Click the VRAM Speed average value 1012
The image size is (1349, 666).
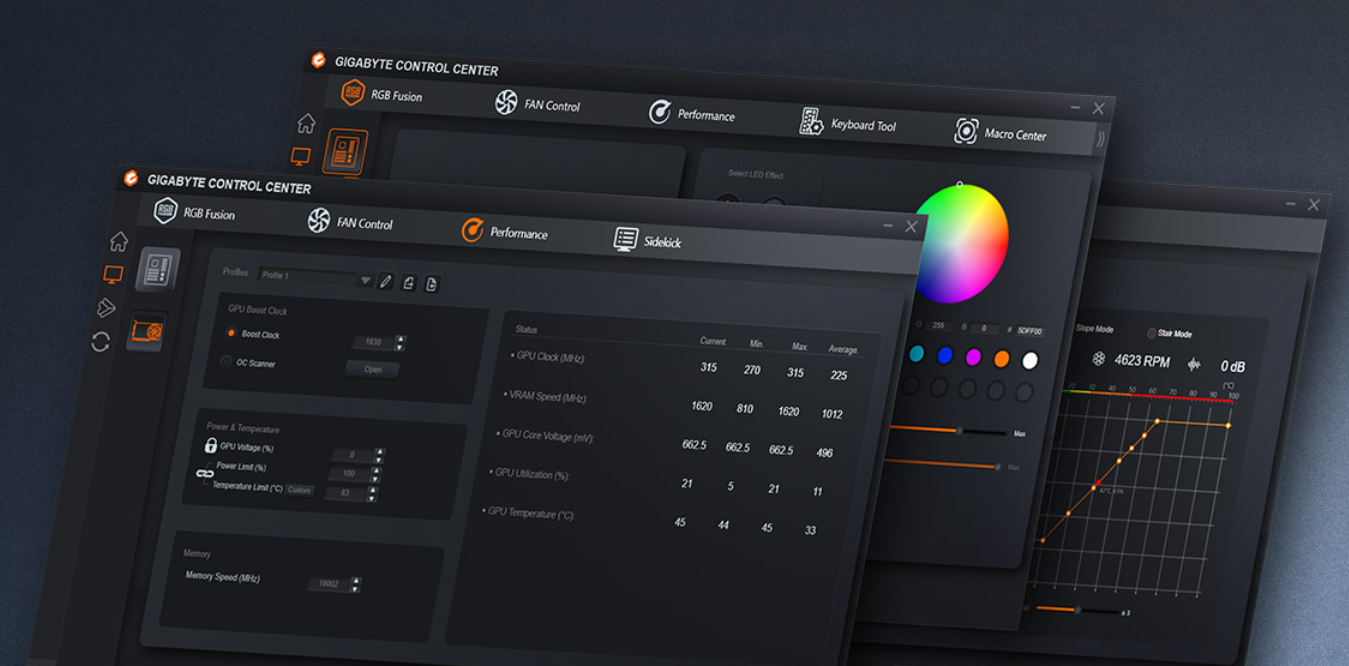(x=832, y=413)
